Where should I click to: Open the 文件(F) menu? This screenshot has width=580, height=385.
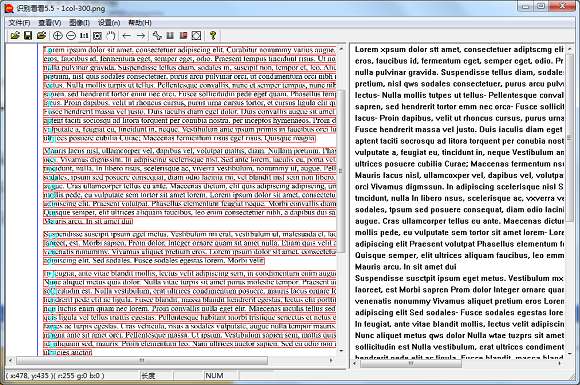click(19, 23)
